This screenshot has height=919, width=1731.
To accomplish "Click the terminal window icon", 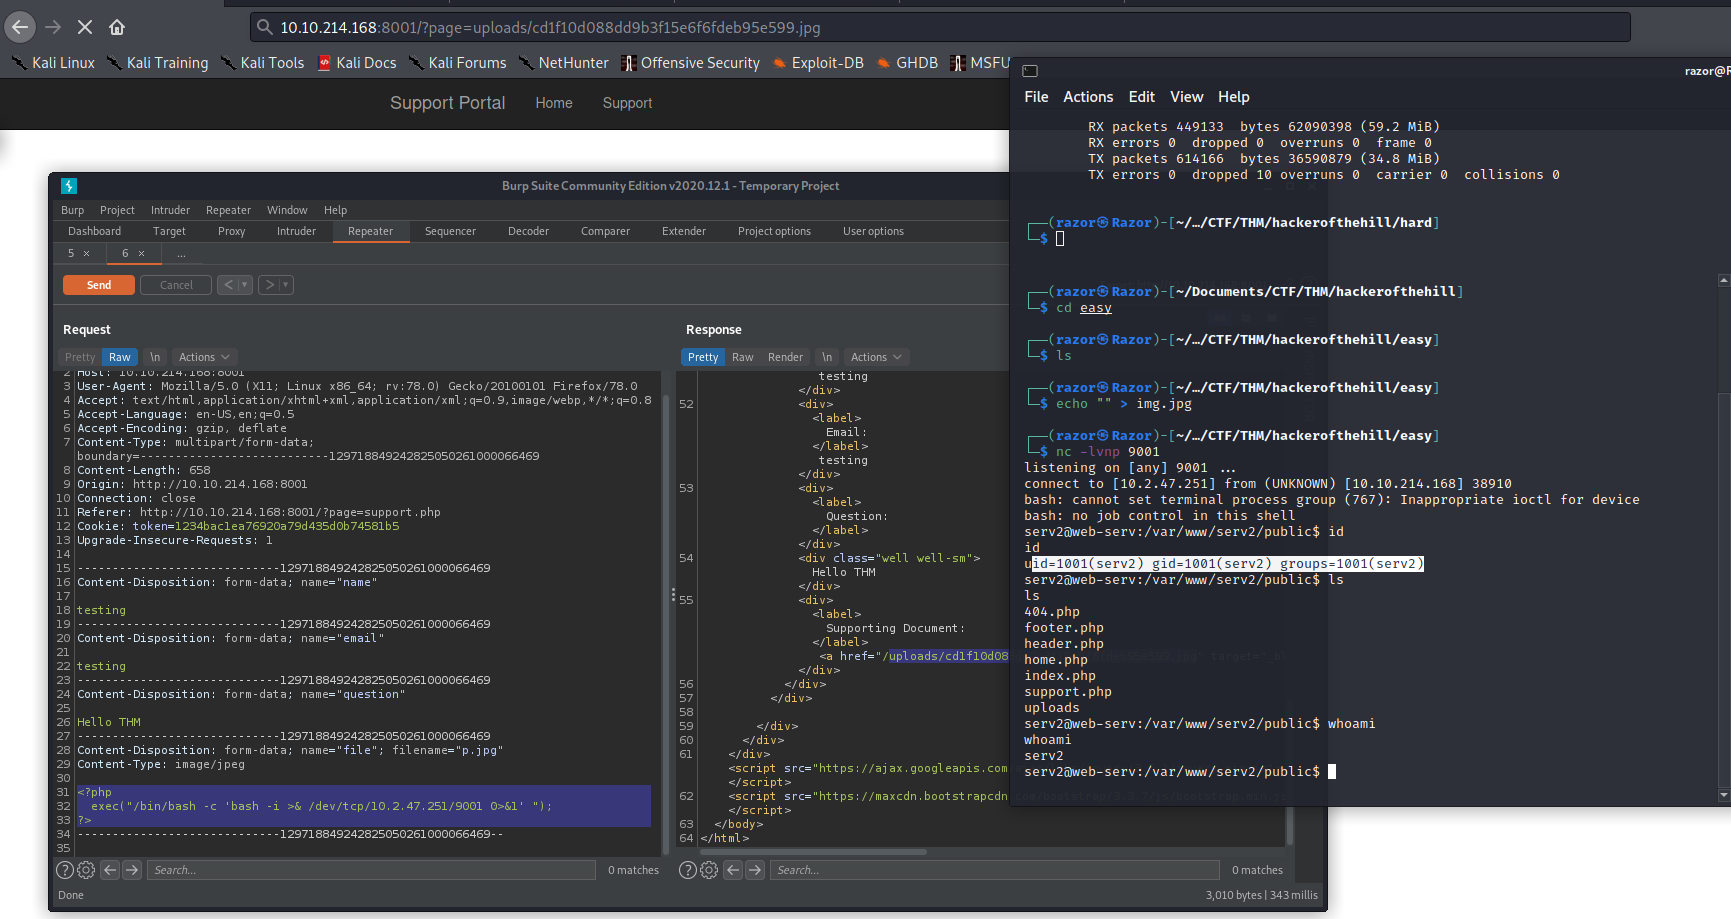I will pyautogui.click(x=1030, y=71).
